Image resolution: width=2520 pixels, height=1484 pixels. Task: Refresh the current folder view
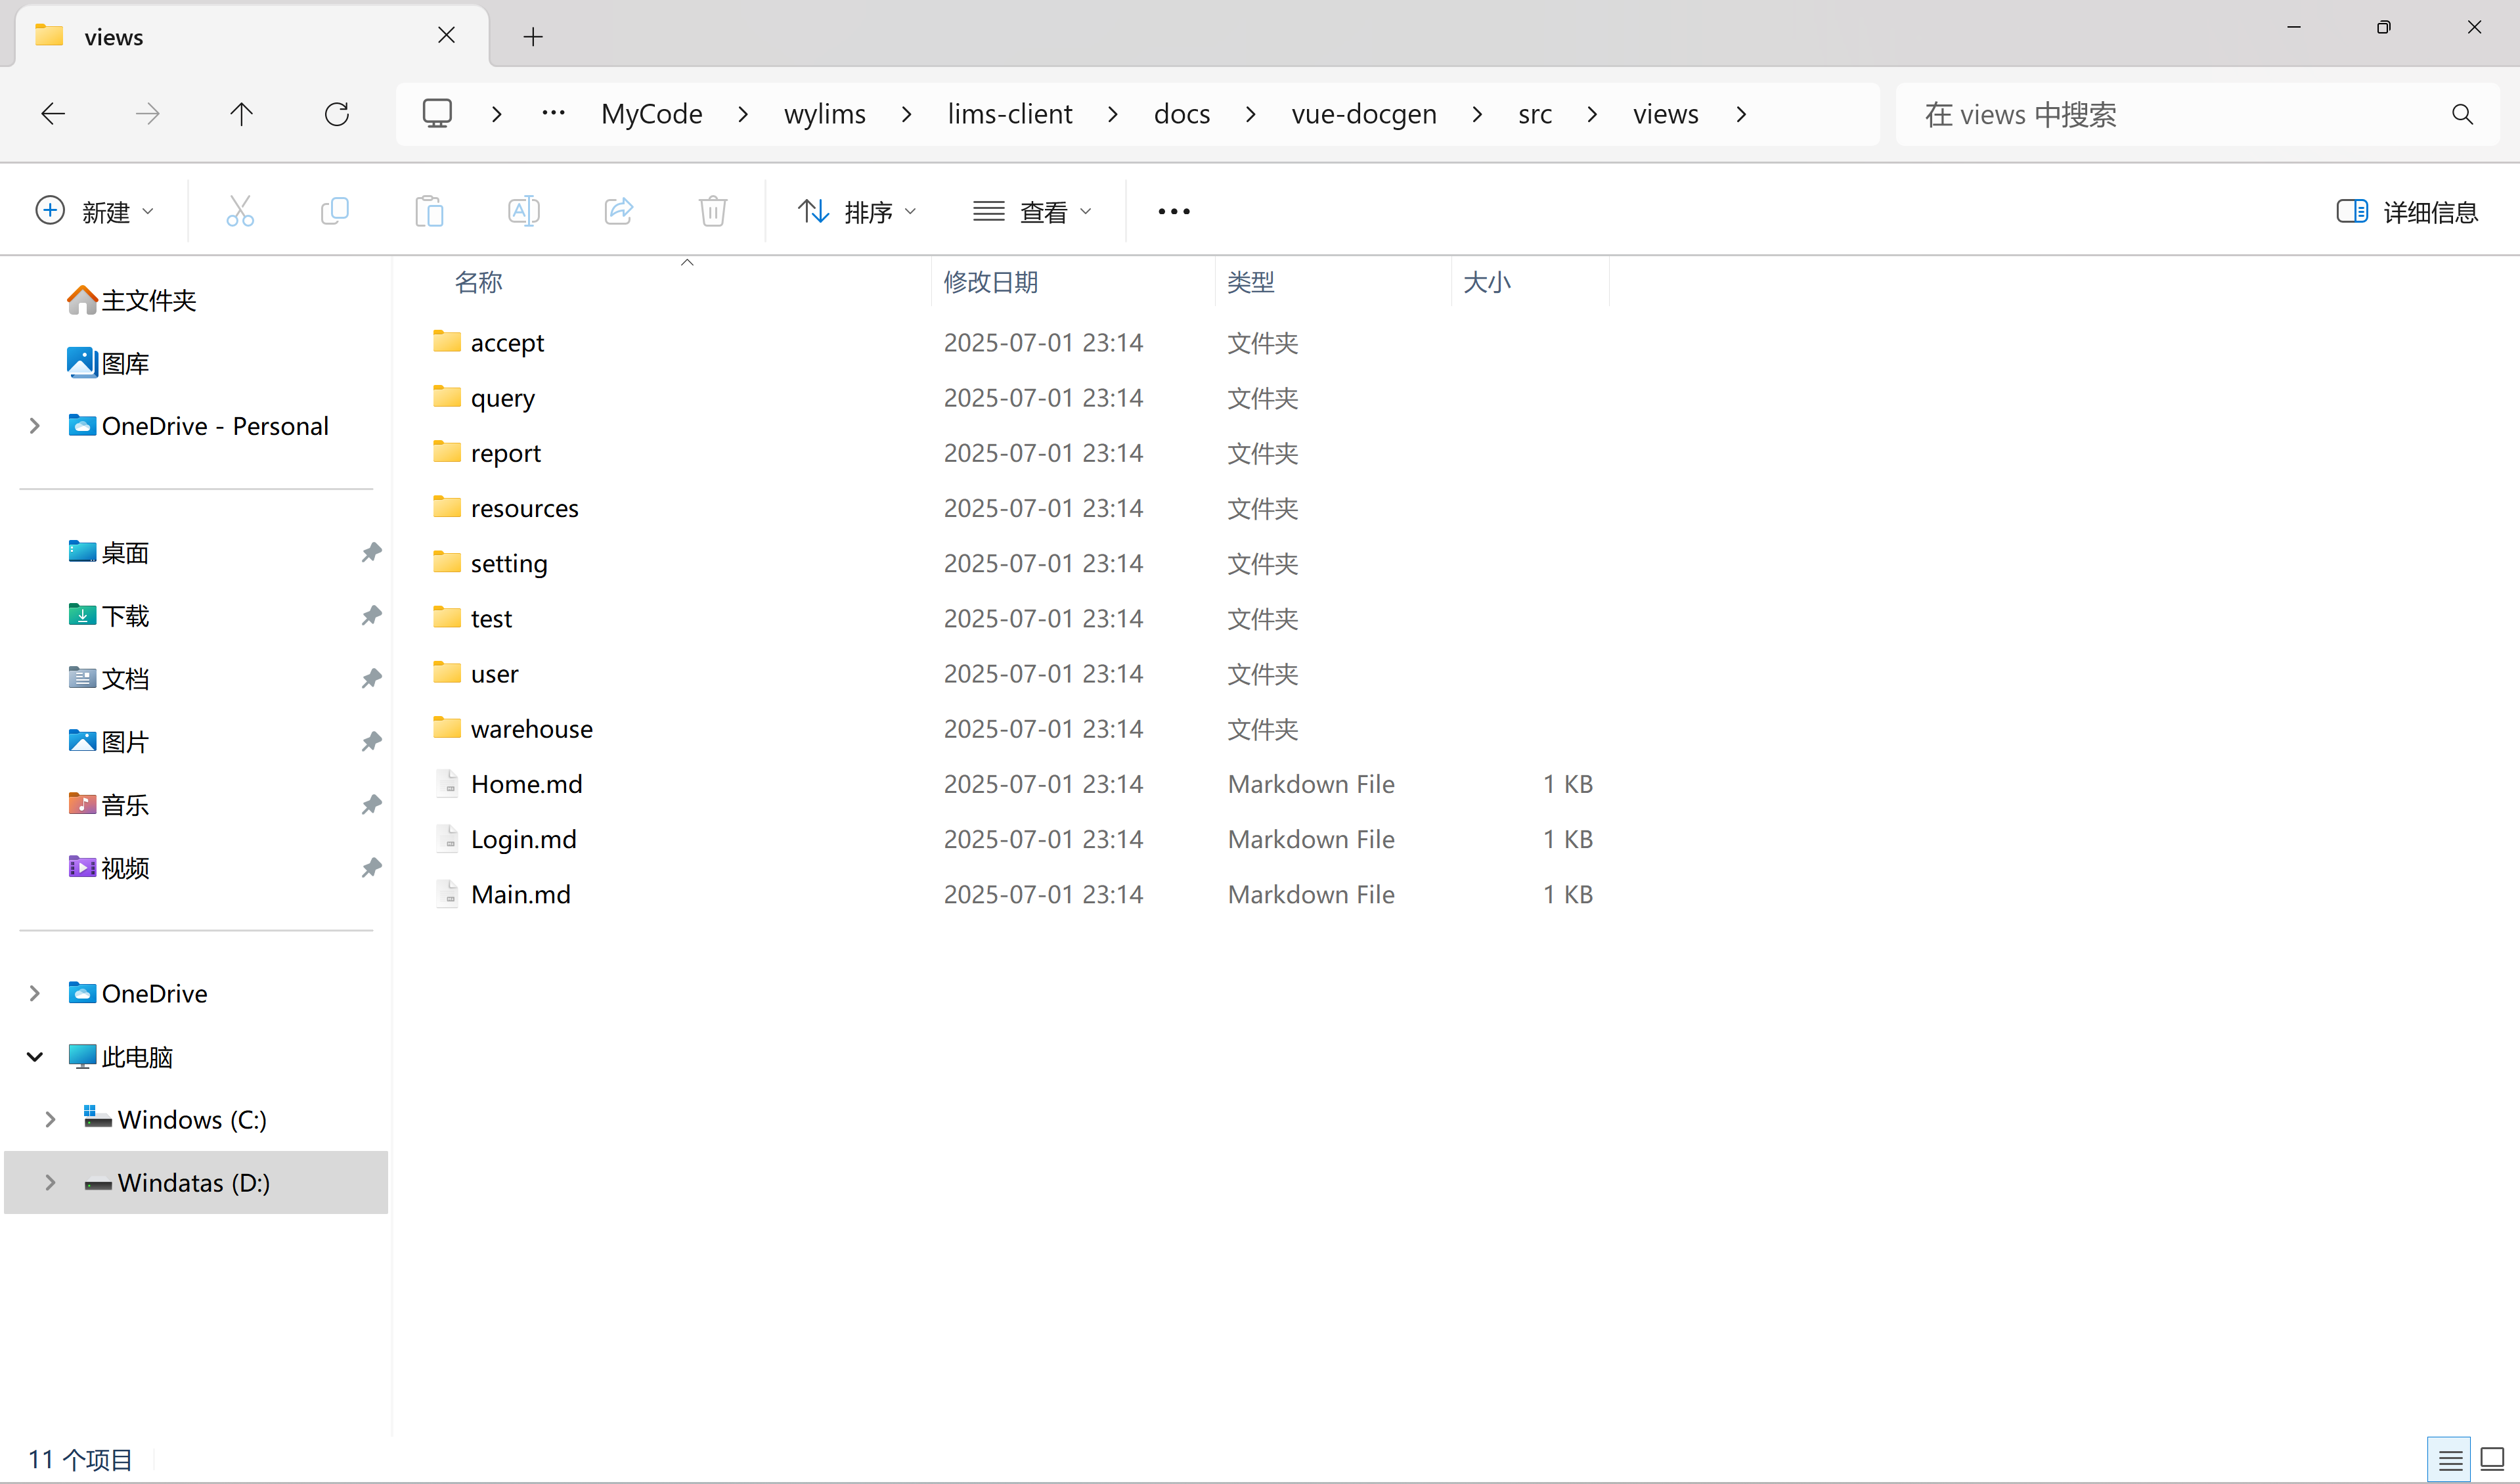337,113
